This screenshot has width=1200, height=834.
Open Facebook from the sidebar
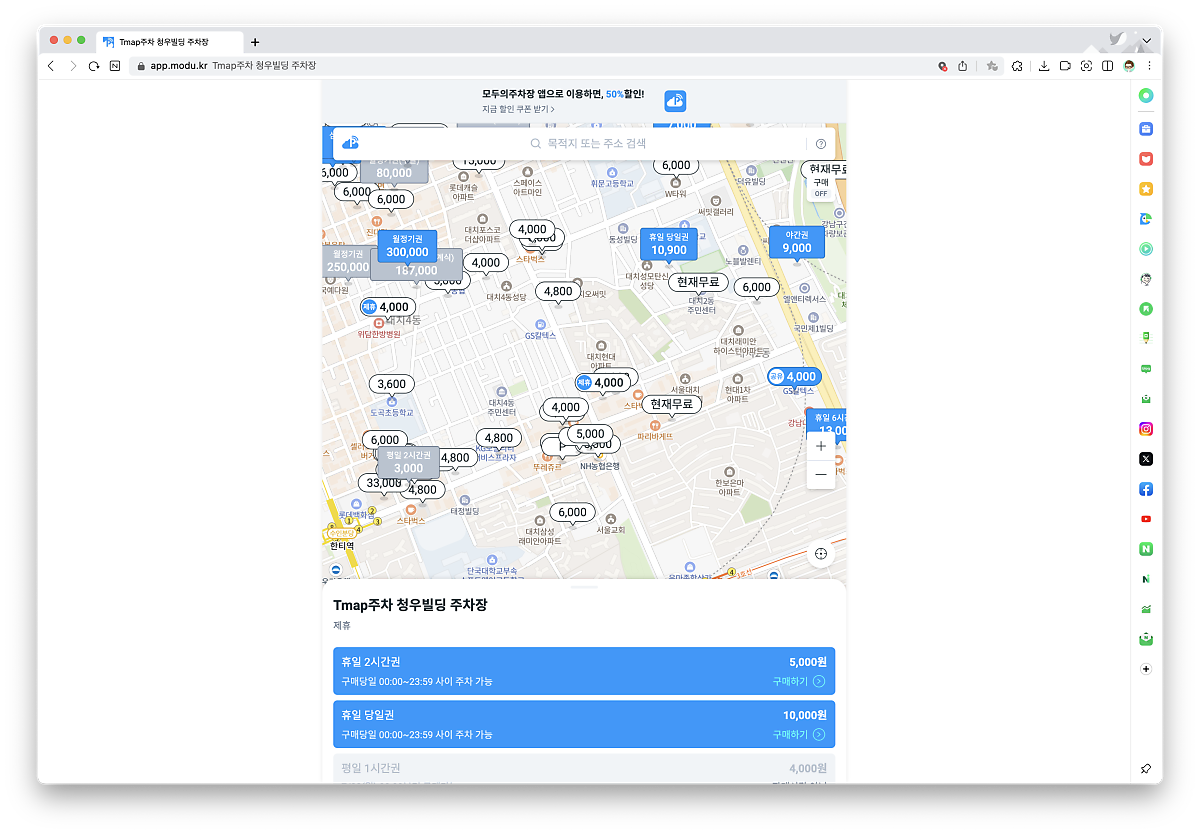coord(1146,489)
